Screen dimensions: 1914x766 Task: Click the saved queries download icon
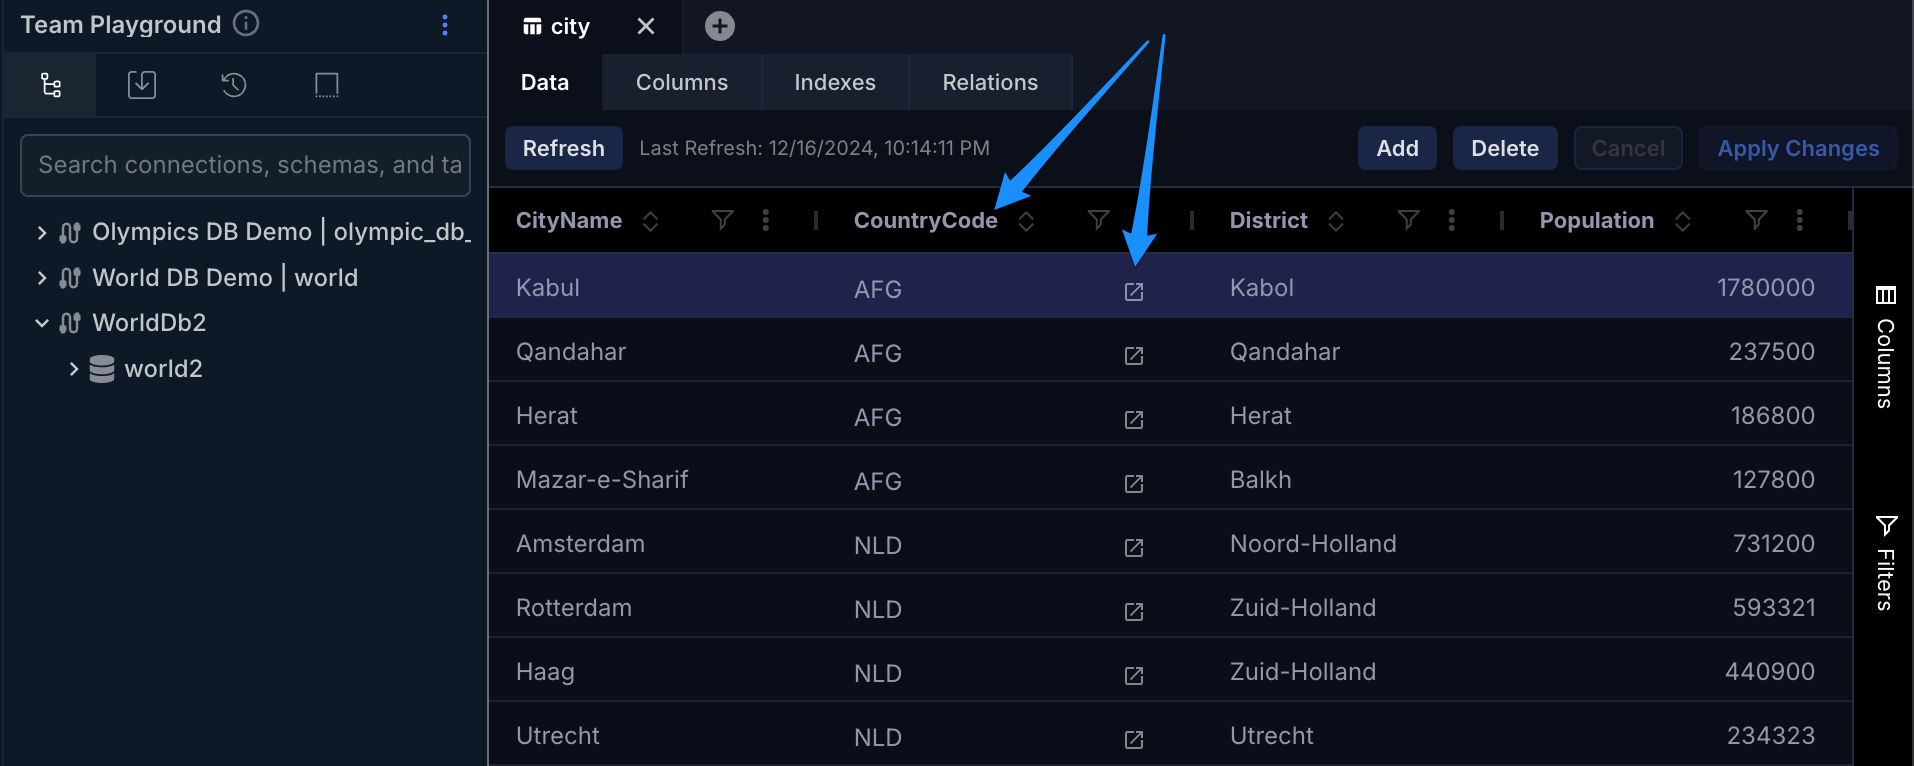pos(142,86)
